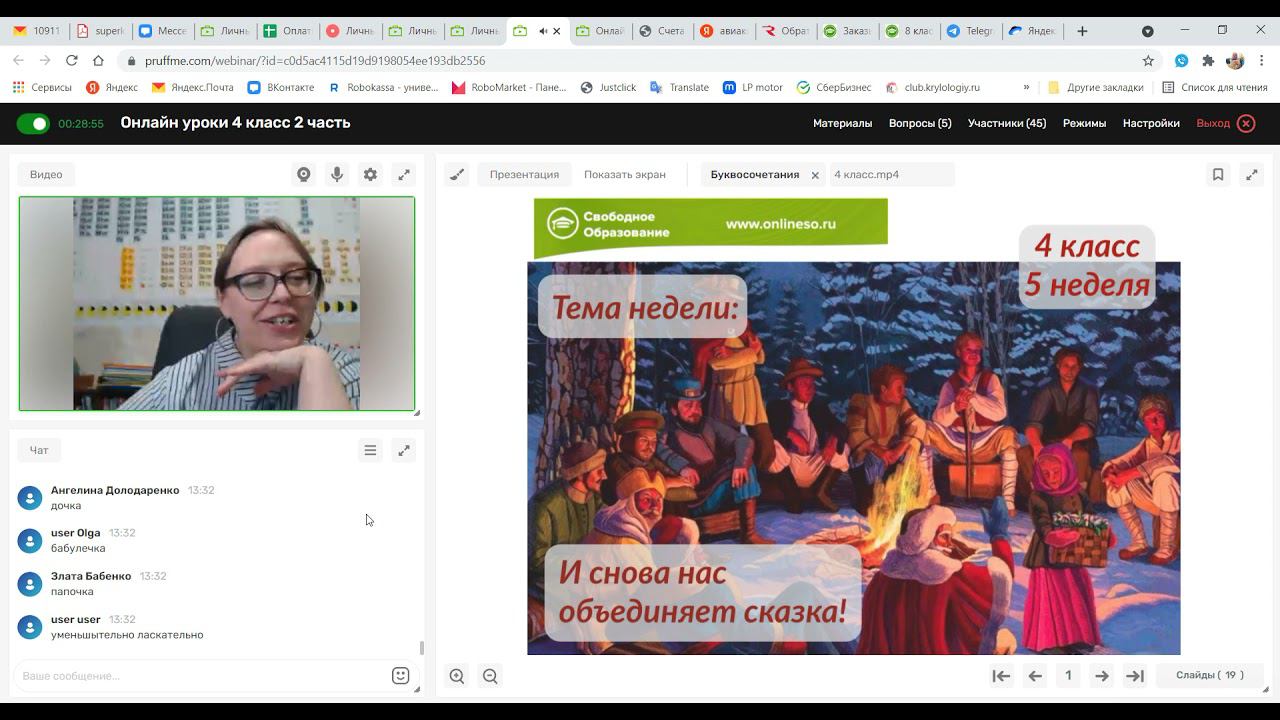Viewport: 1280px width, 720px height.
Task: Switch to the Презентация tab
Action: point(524,174)
